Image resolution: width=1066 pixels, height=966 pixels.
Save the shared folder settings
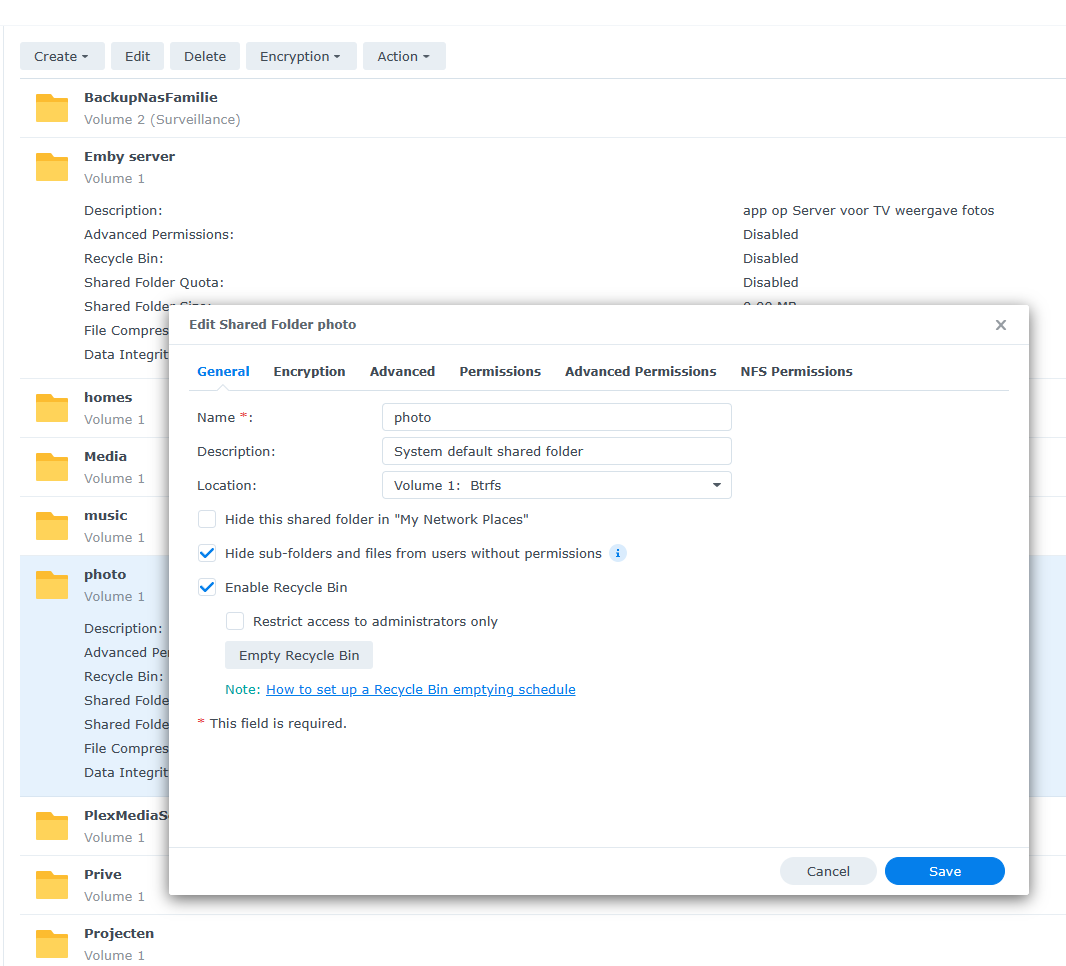click(x=944, y=871)
